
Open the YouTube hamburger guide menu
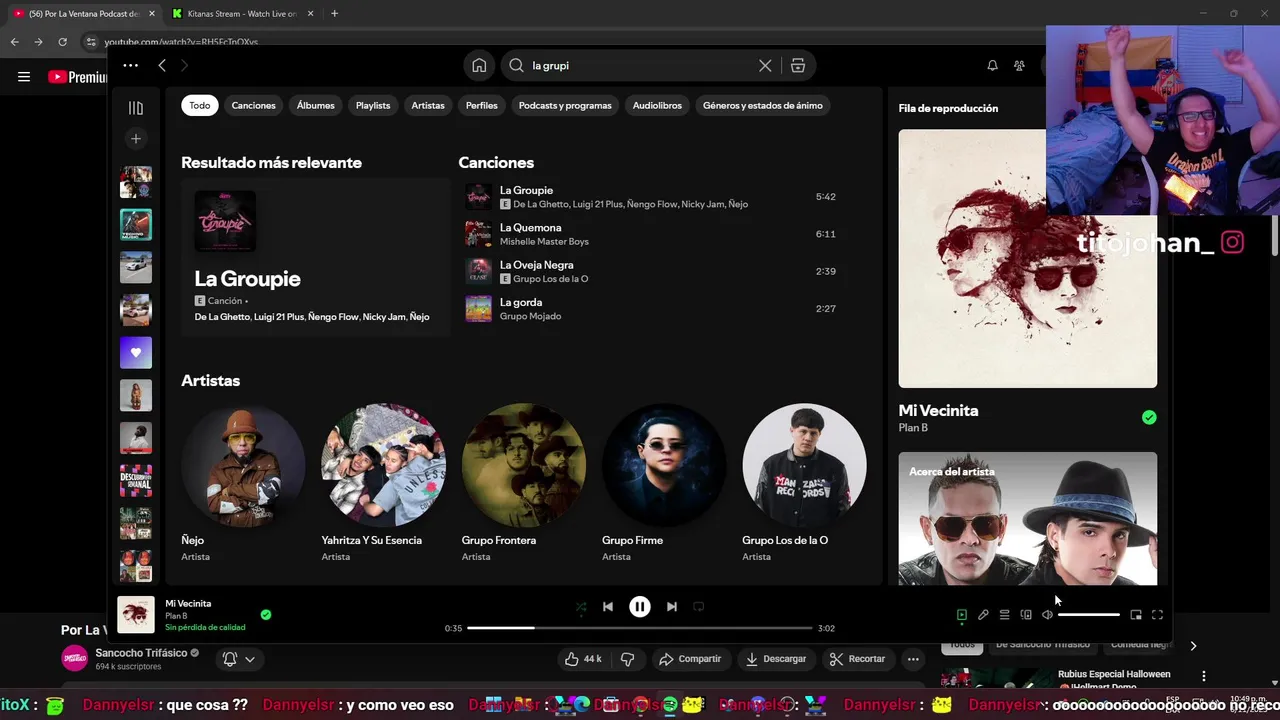pyautogui.click(x=24, y=77)
